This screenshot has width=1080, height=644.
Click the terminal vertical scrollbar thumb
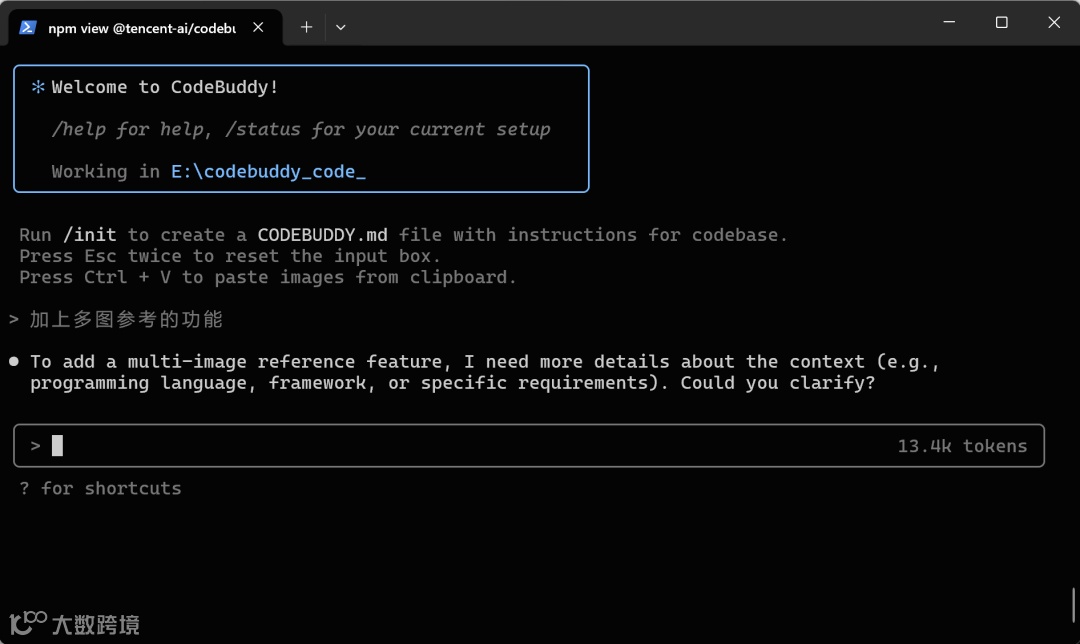pos(1073,604)
